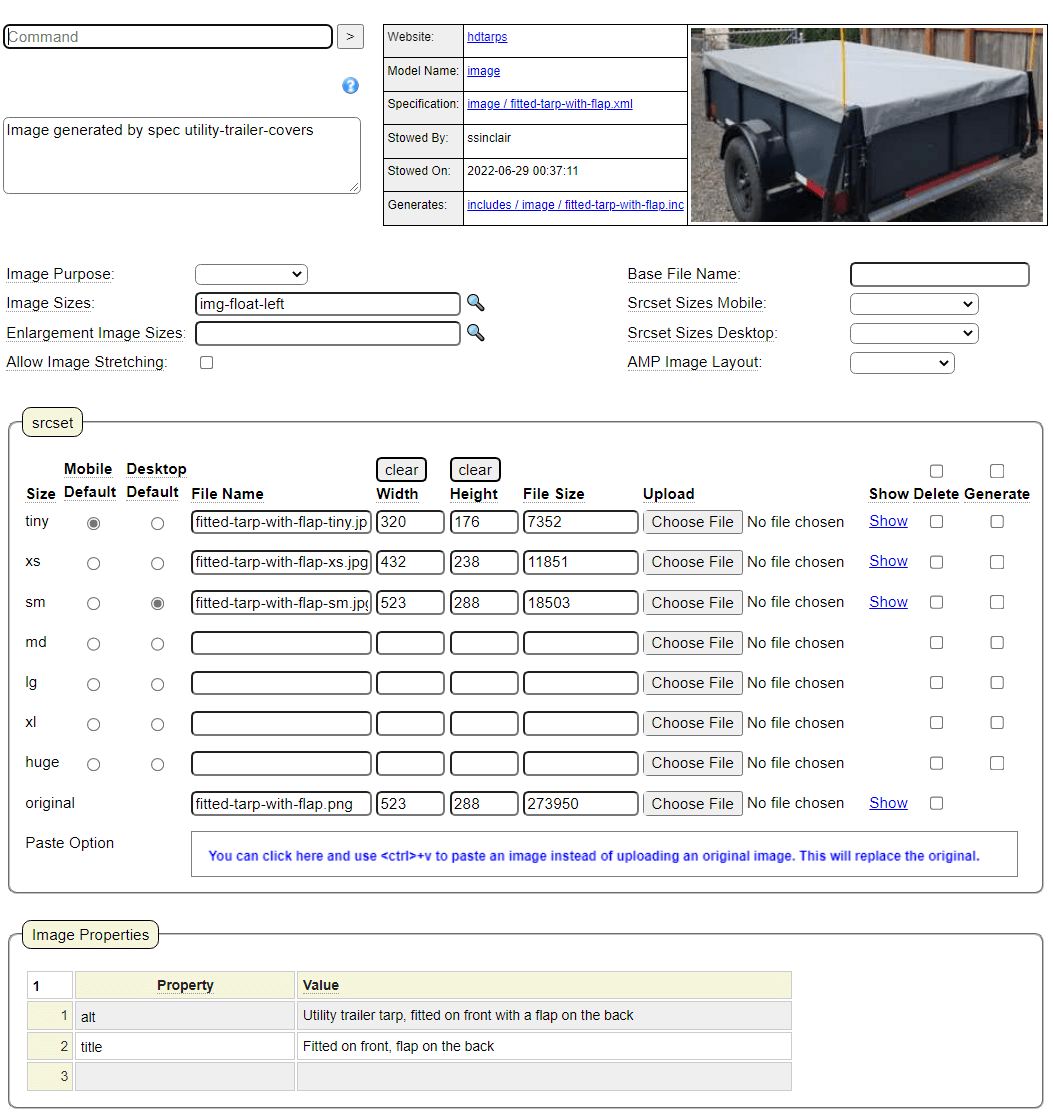
Task: Click the magnifier icon beside Image Sizes
Action: 476,303
